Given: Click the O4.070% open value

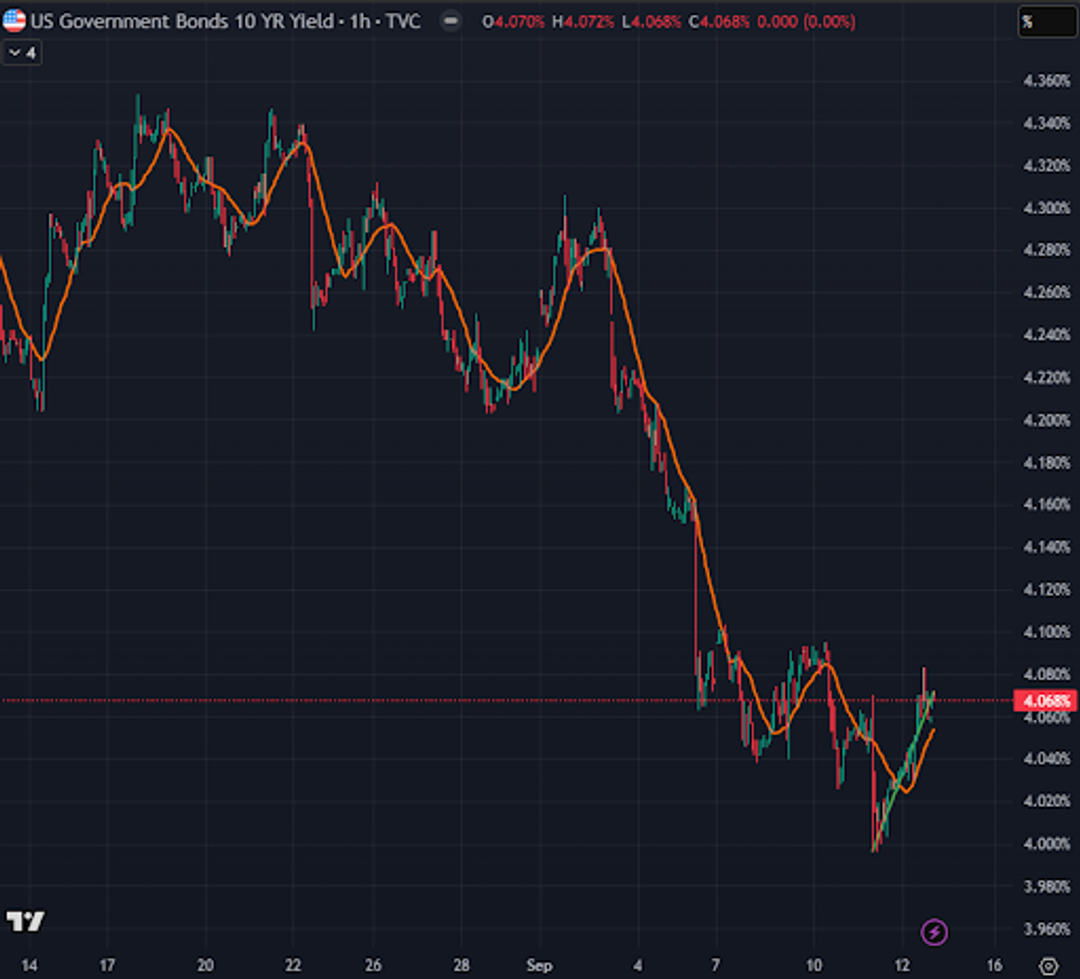Looking at the screenshot, I should 513,22.
